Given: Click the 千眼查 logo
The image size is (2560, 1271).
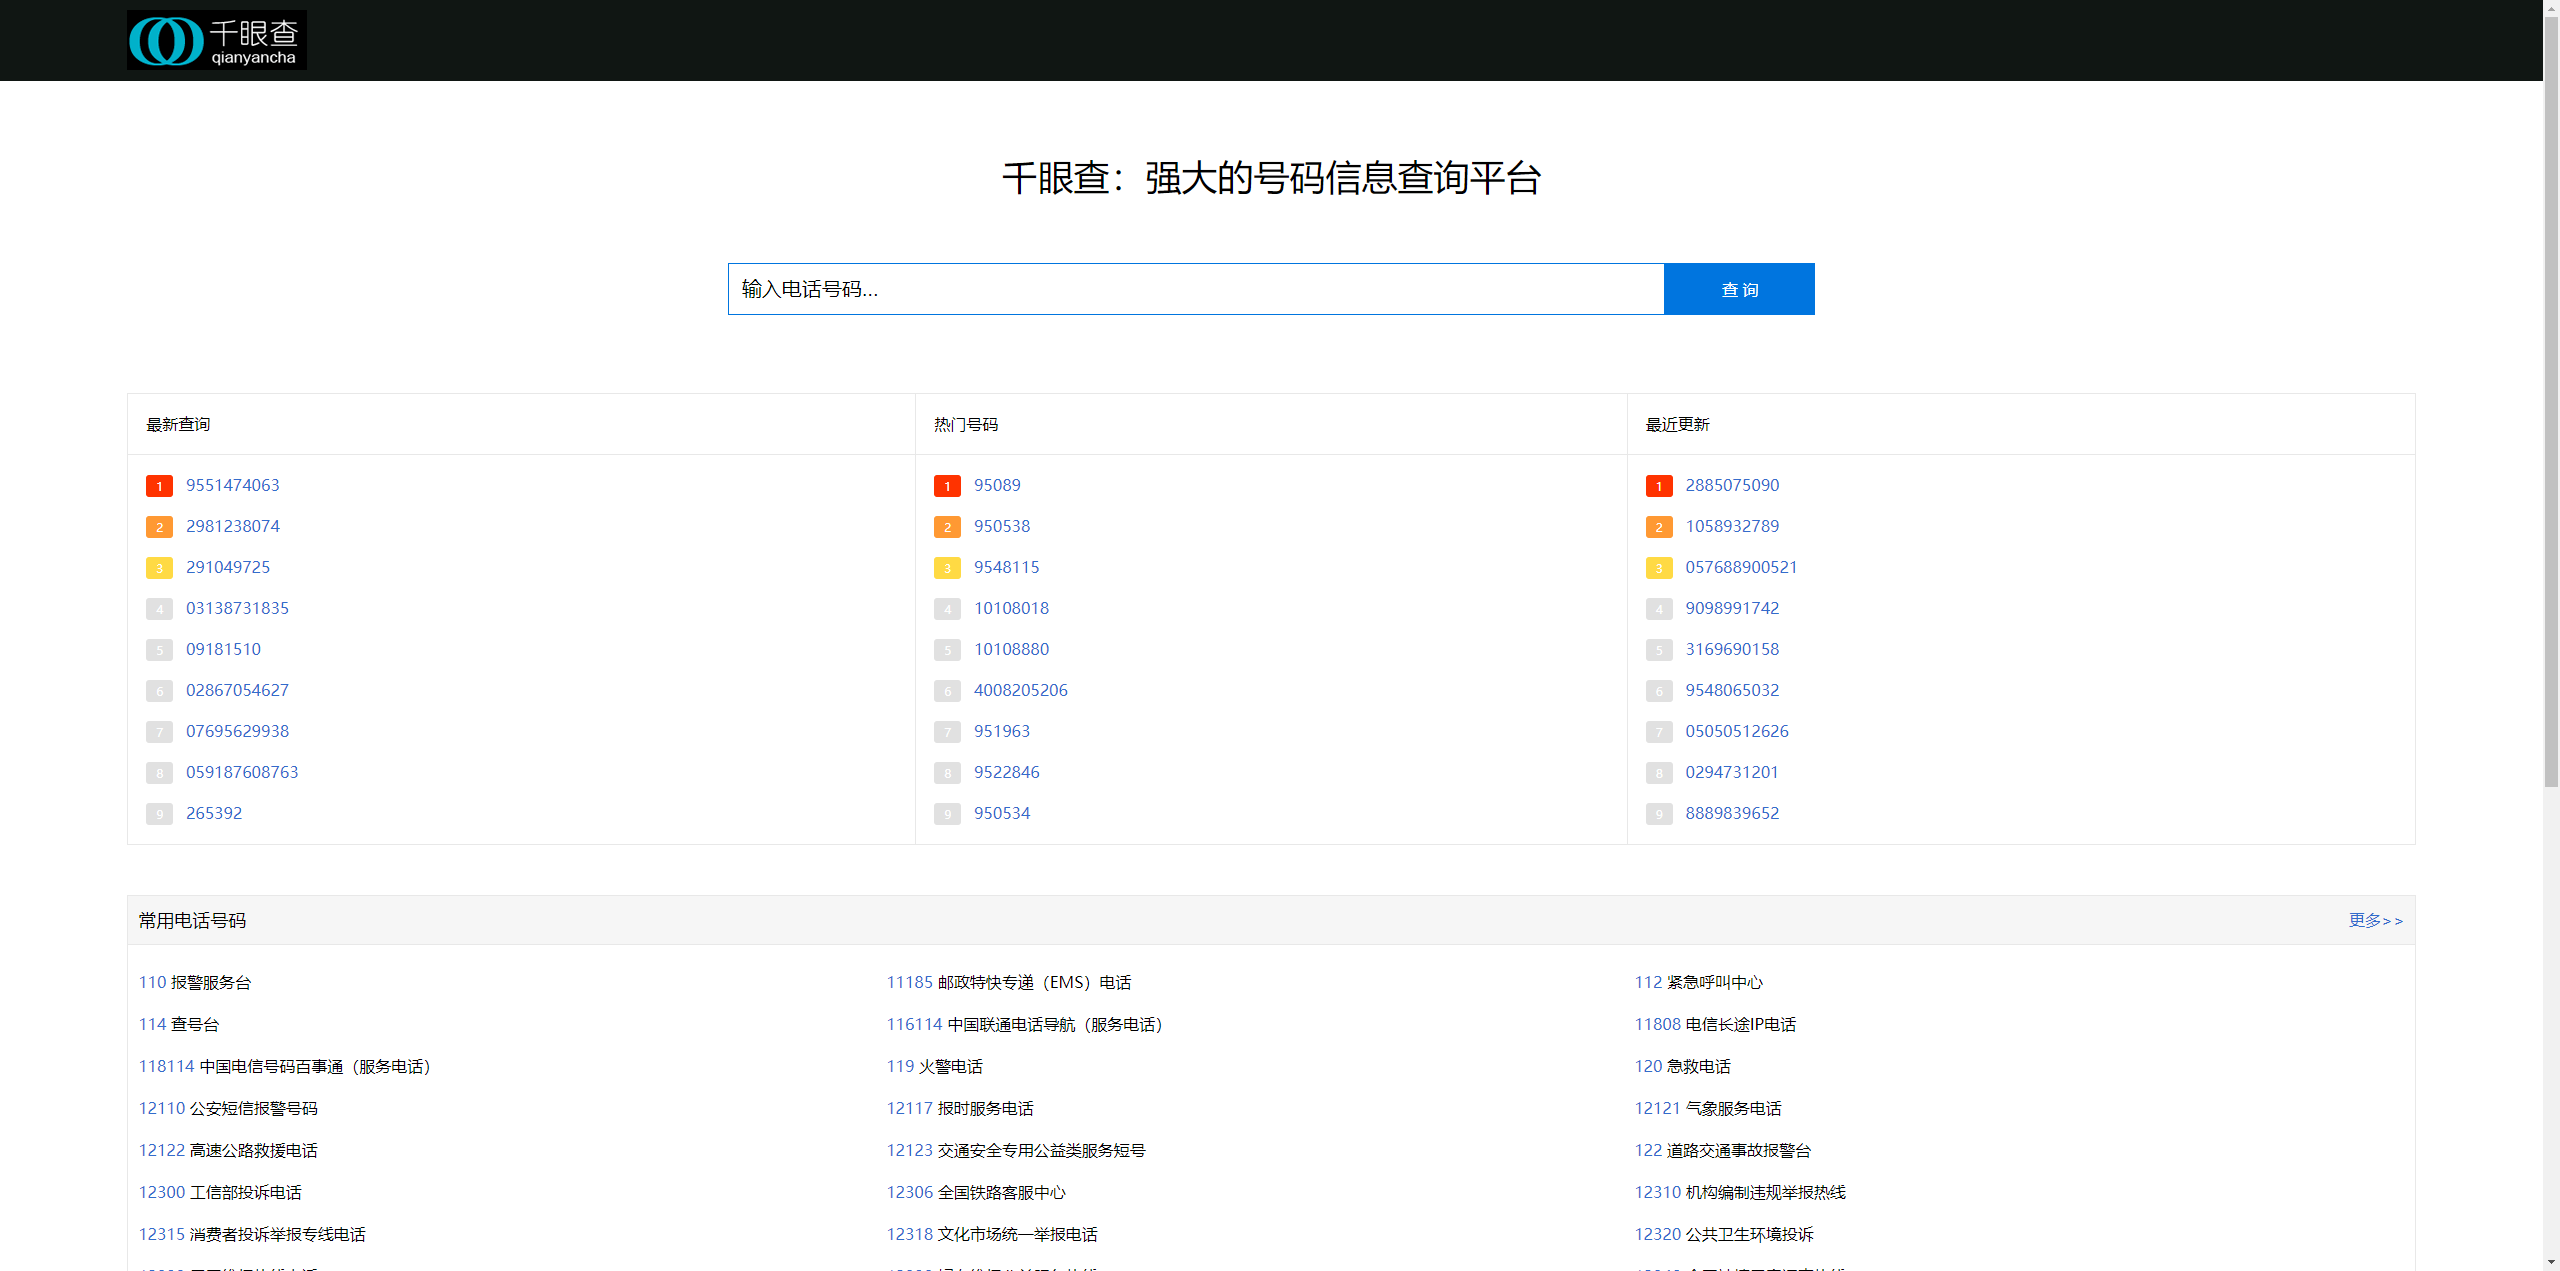Looking at the screenshot, I should [216, 40].
